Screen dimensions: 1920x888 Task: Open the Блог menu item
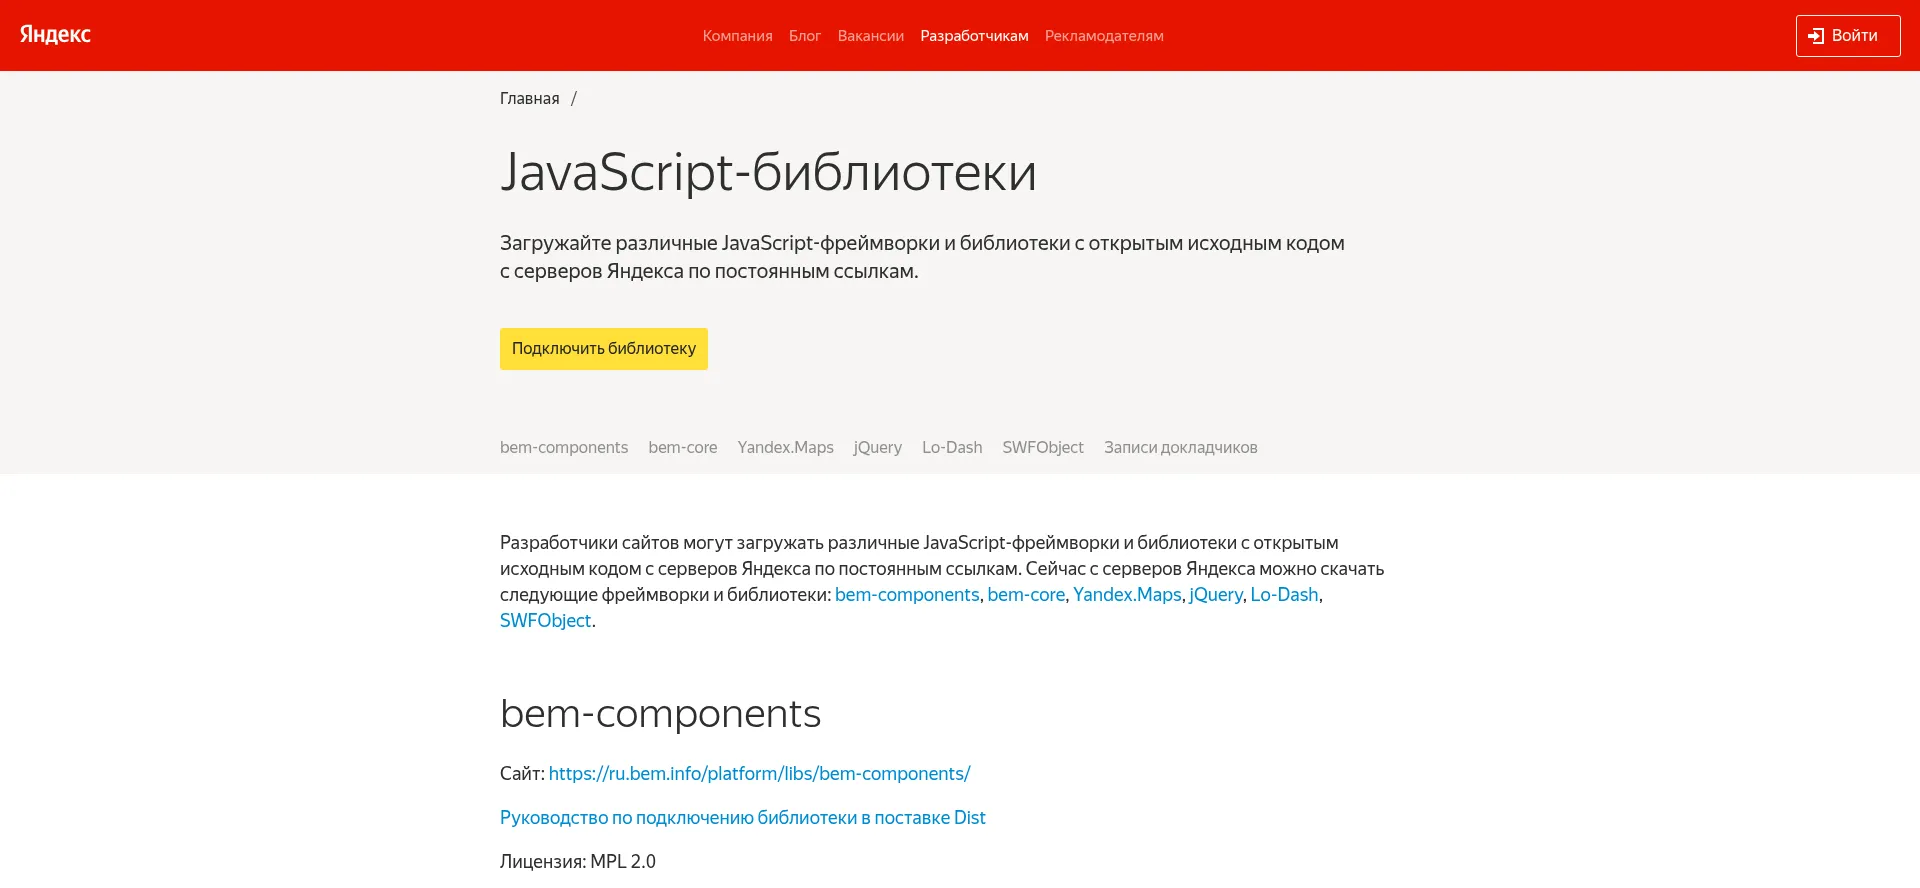pyautogui.click(x=805, y=36)
